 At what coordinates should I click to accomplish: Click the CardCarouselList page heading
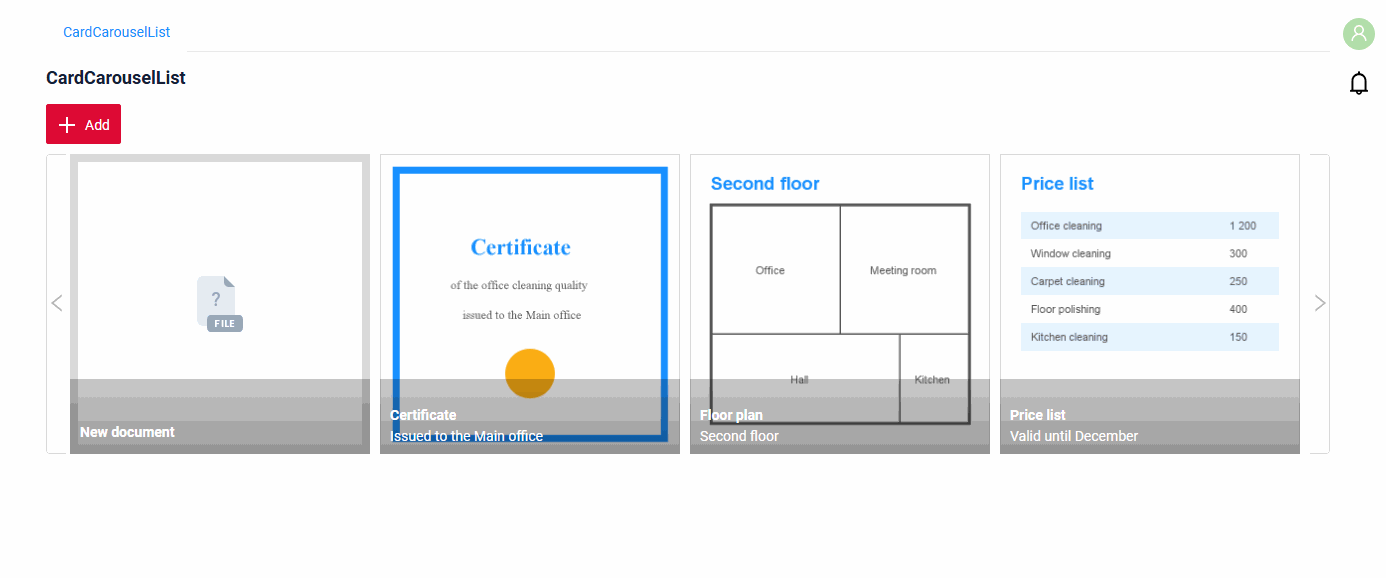(116, 78)
